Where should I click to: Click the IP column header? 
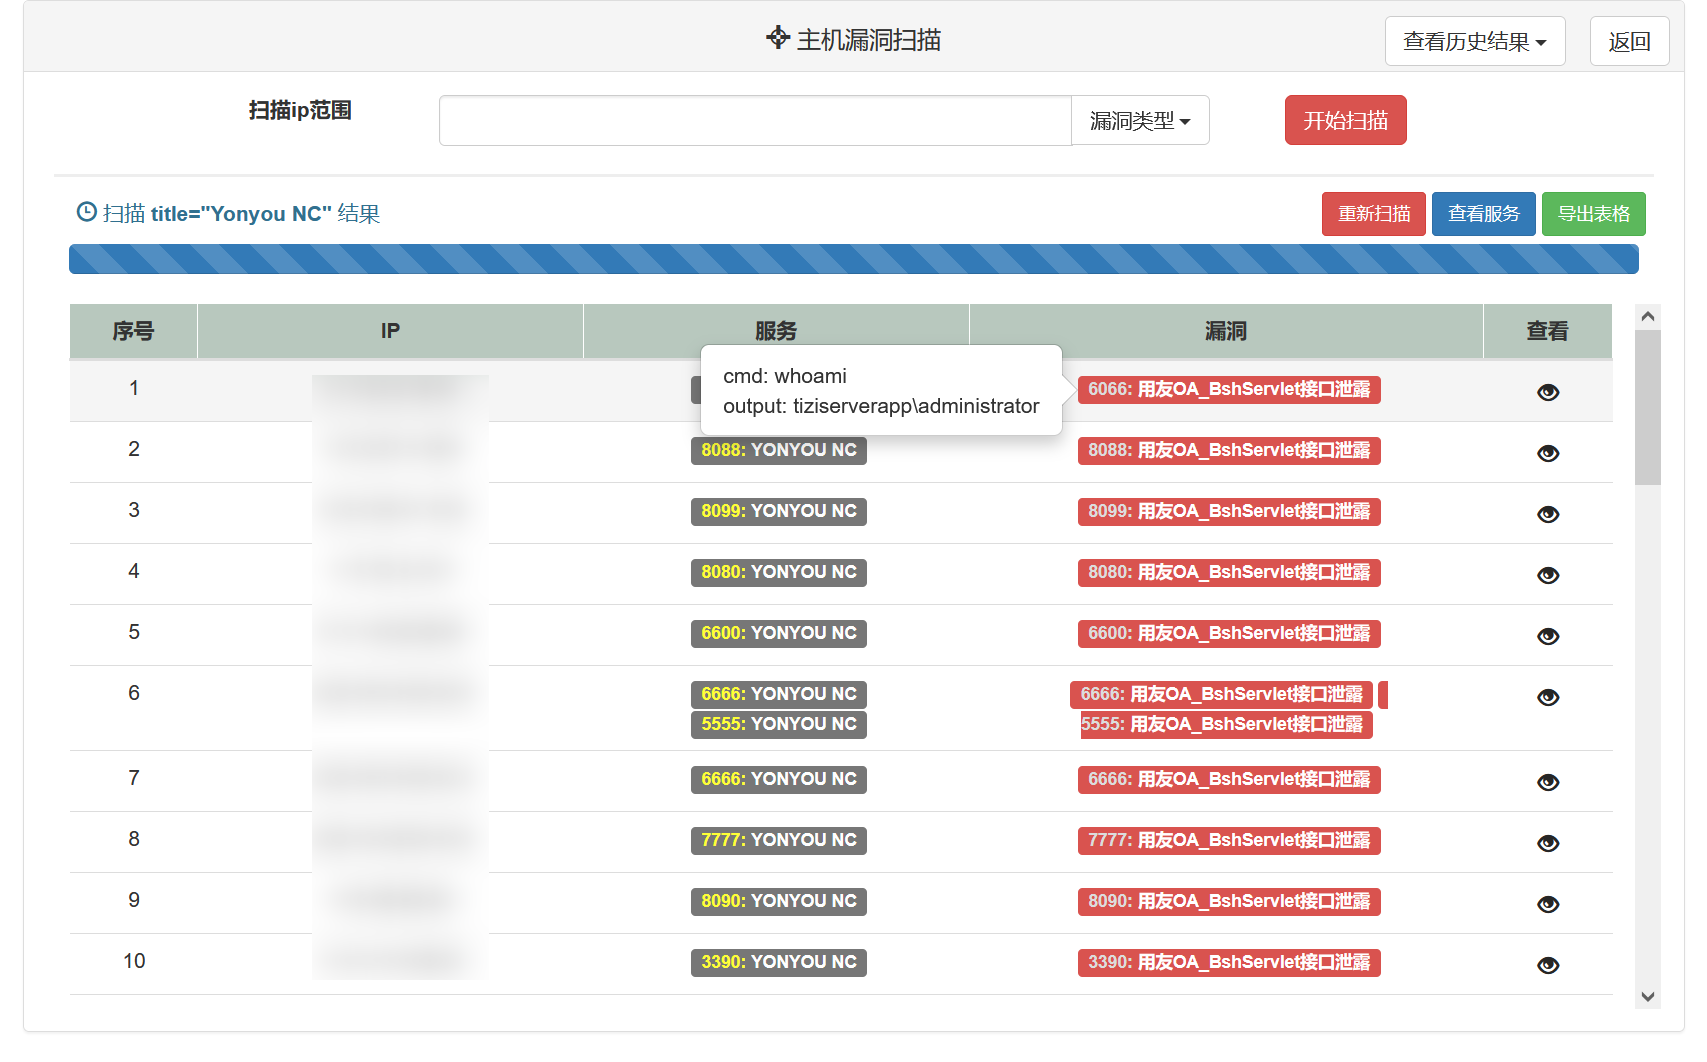point(390,331)
